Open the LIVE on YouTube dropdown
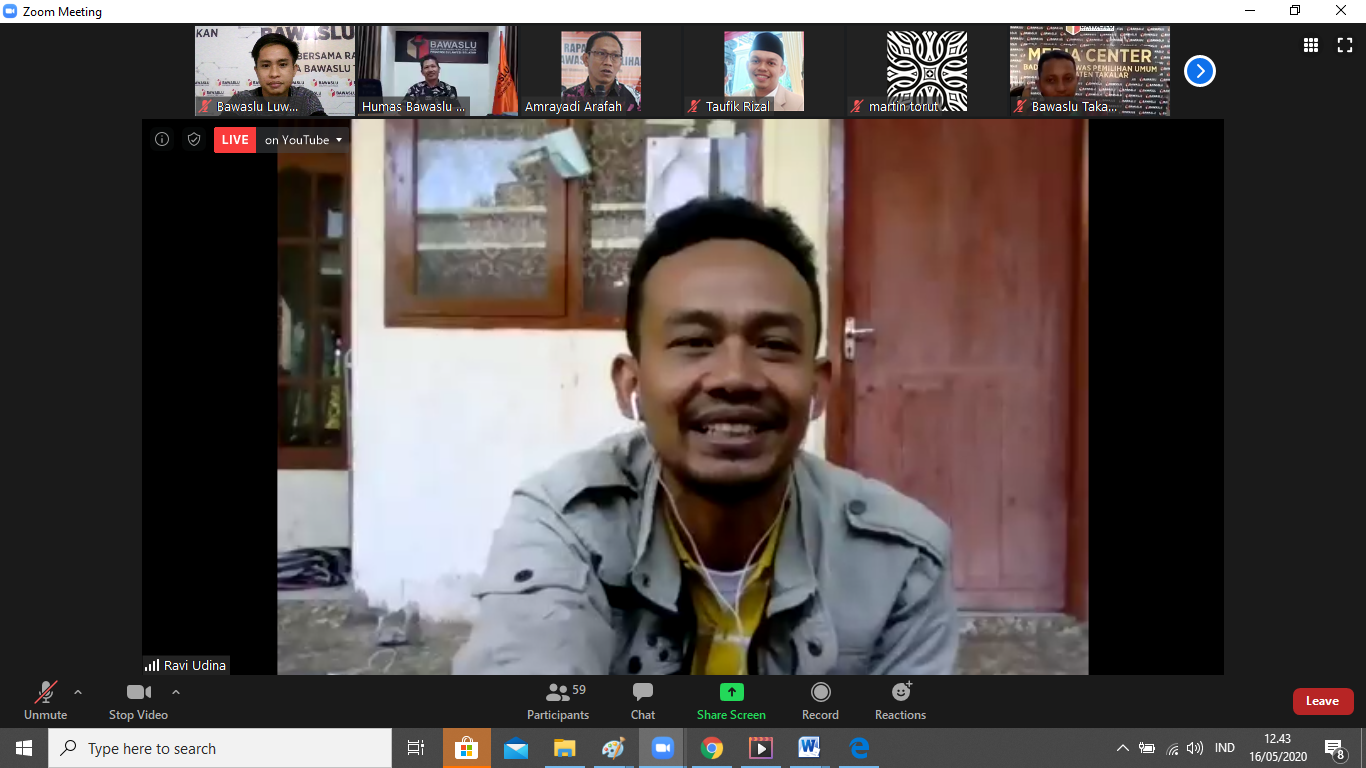 [303, 140]
